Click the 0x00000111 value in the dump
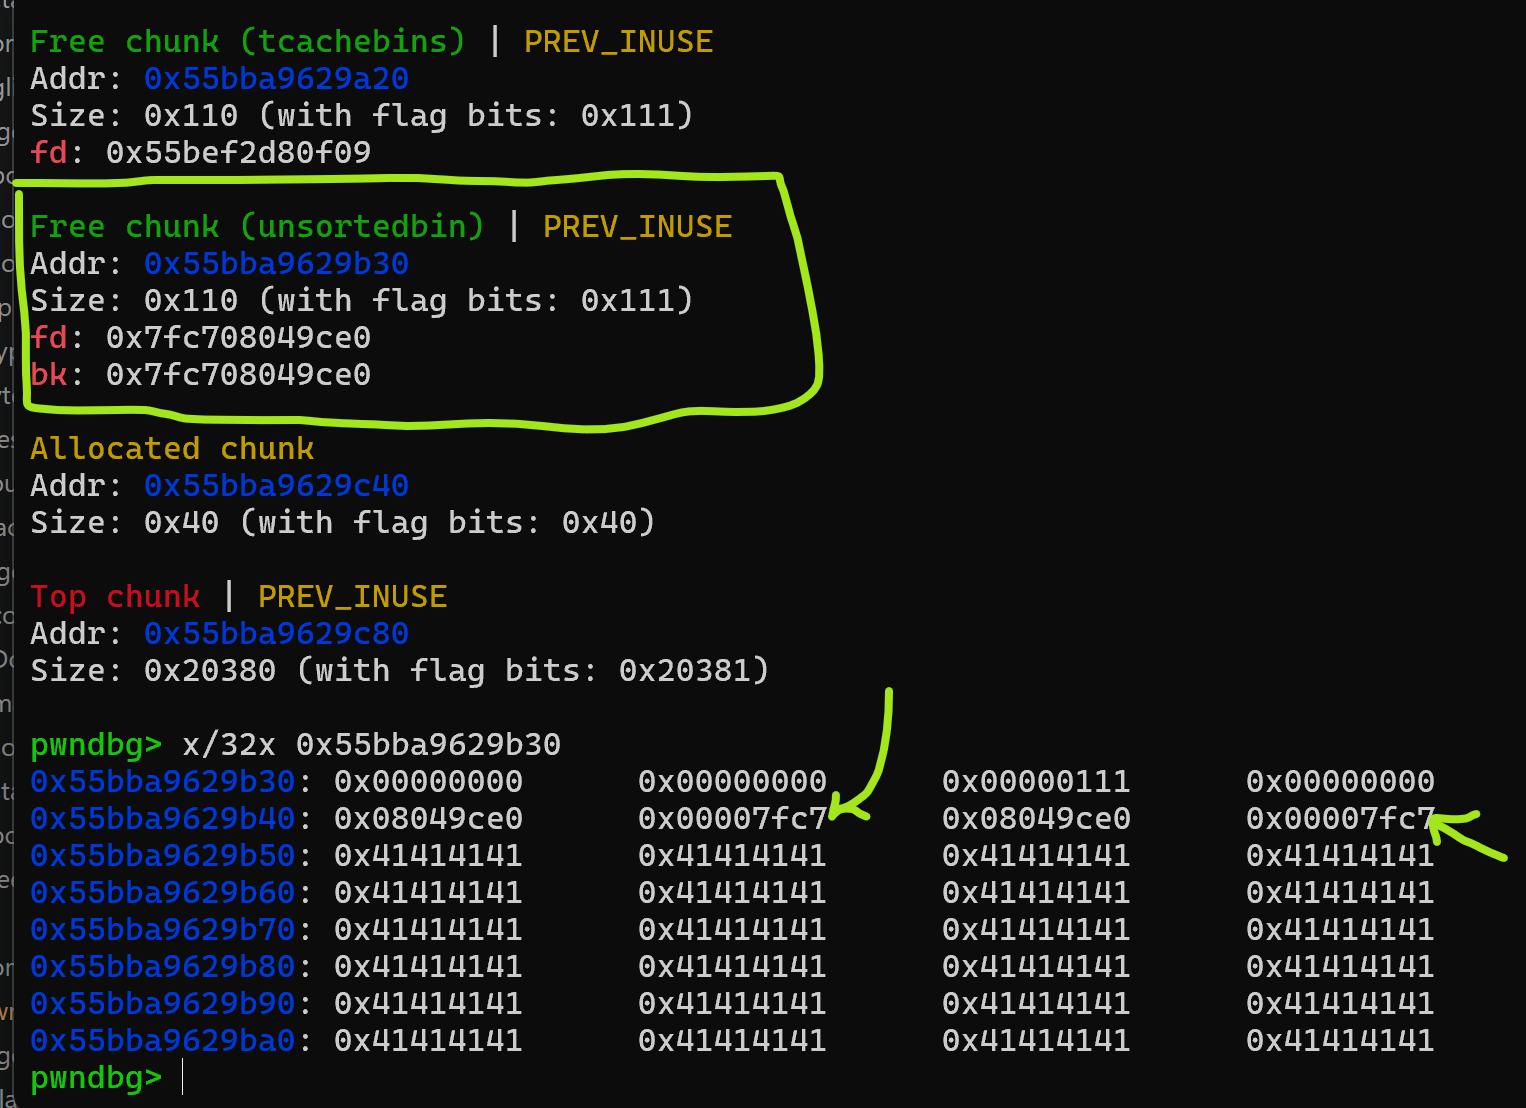 pos(1036,782)
